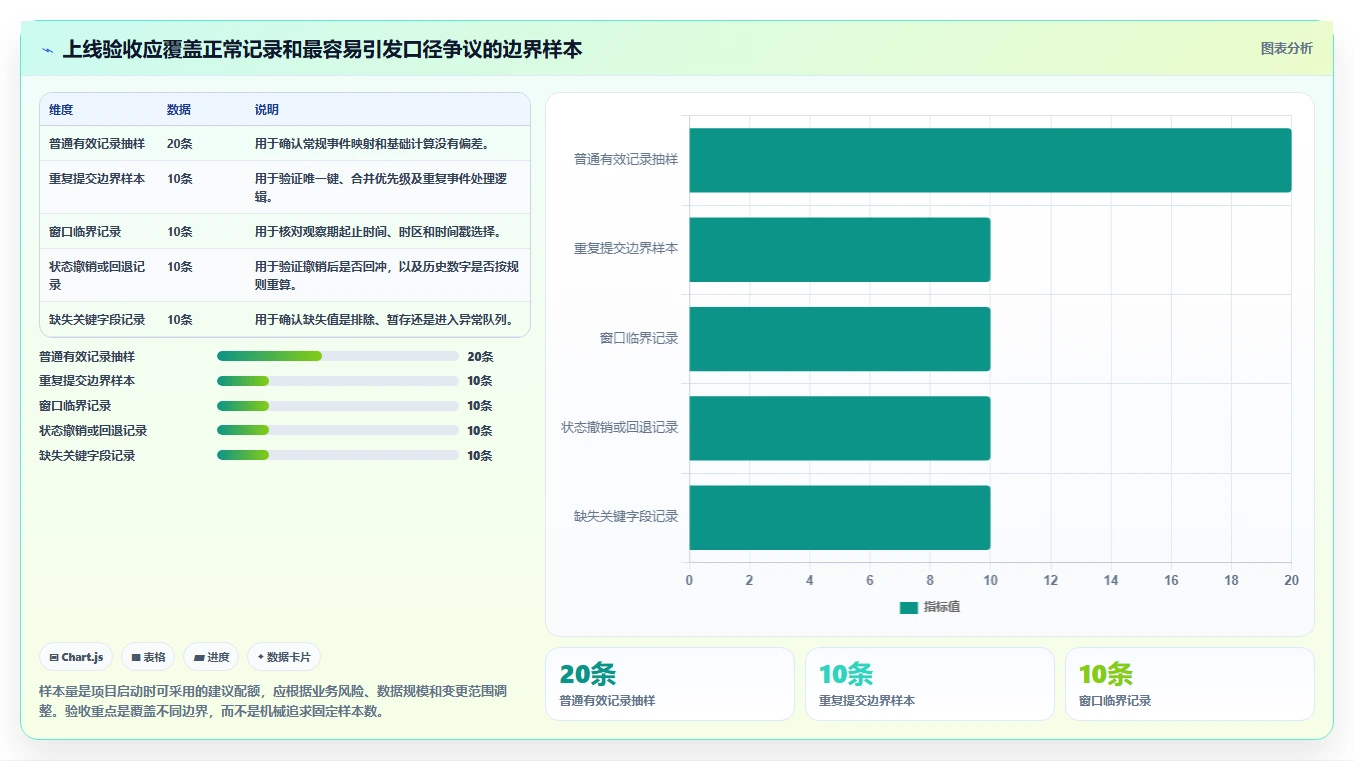Click the 20 tick on the x-axis

(1291, 580)
